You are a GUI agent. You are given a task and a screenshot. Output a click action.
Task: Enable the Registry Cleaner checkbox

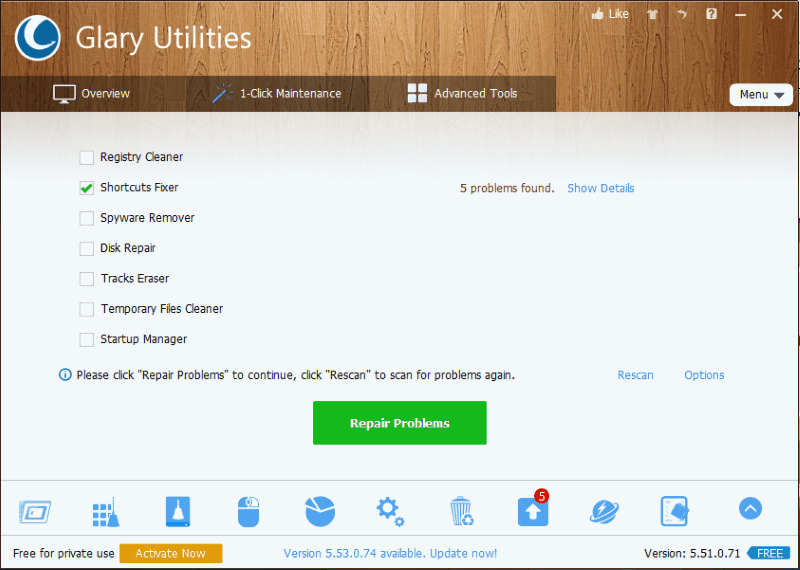(87, 158)
